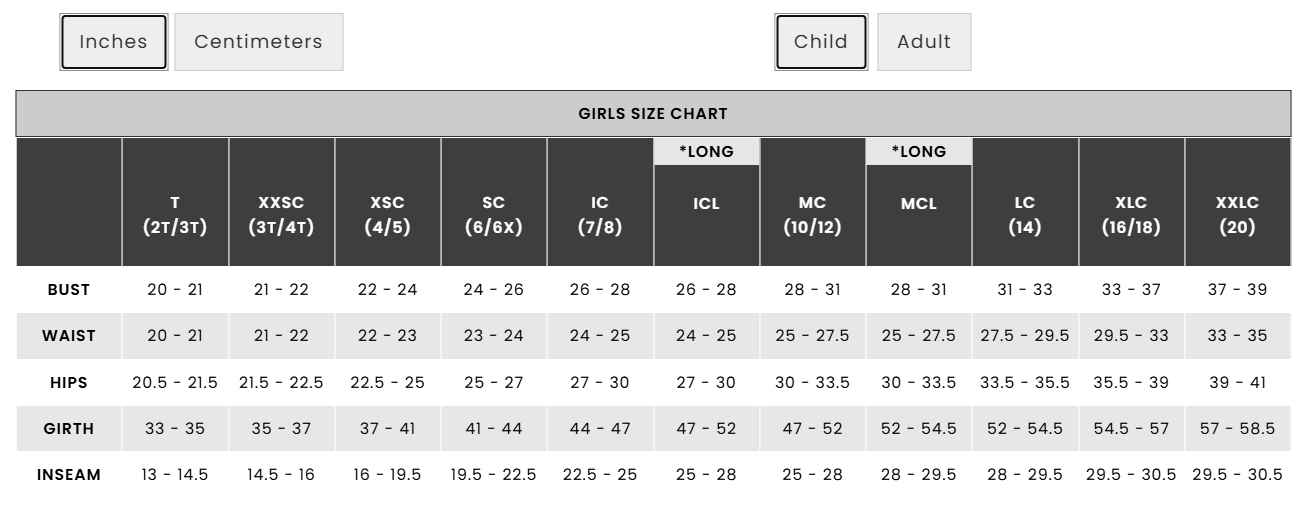Click the INSEAM row label
1312x517 pixels.
pyautogui.click(x=69, y=475)
